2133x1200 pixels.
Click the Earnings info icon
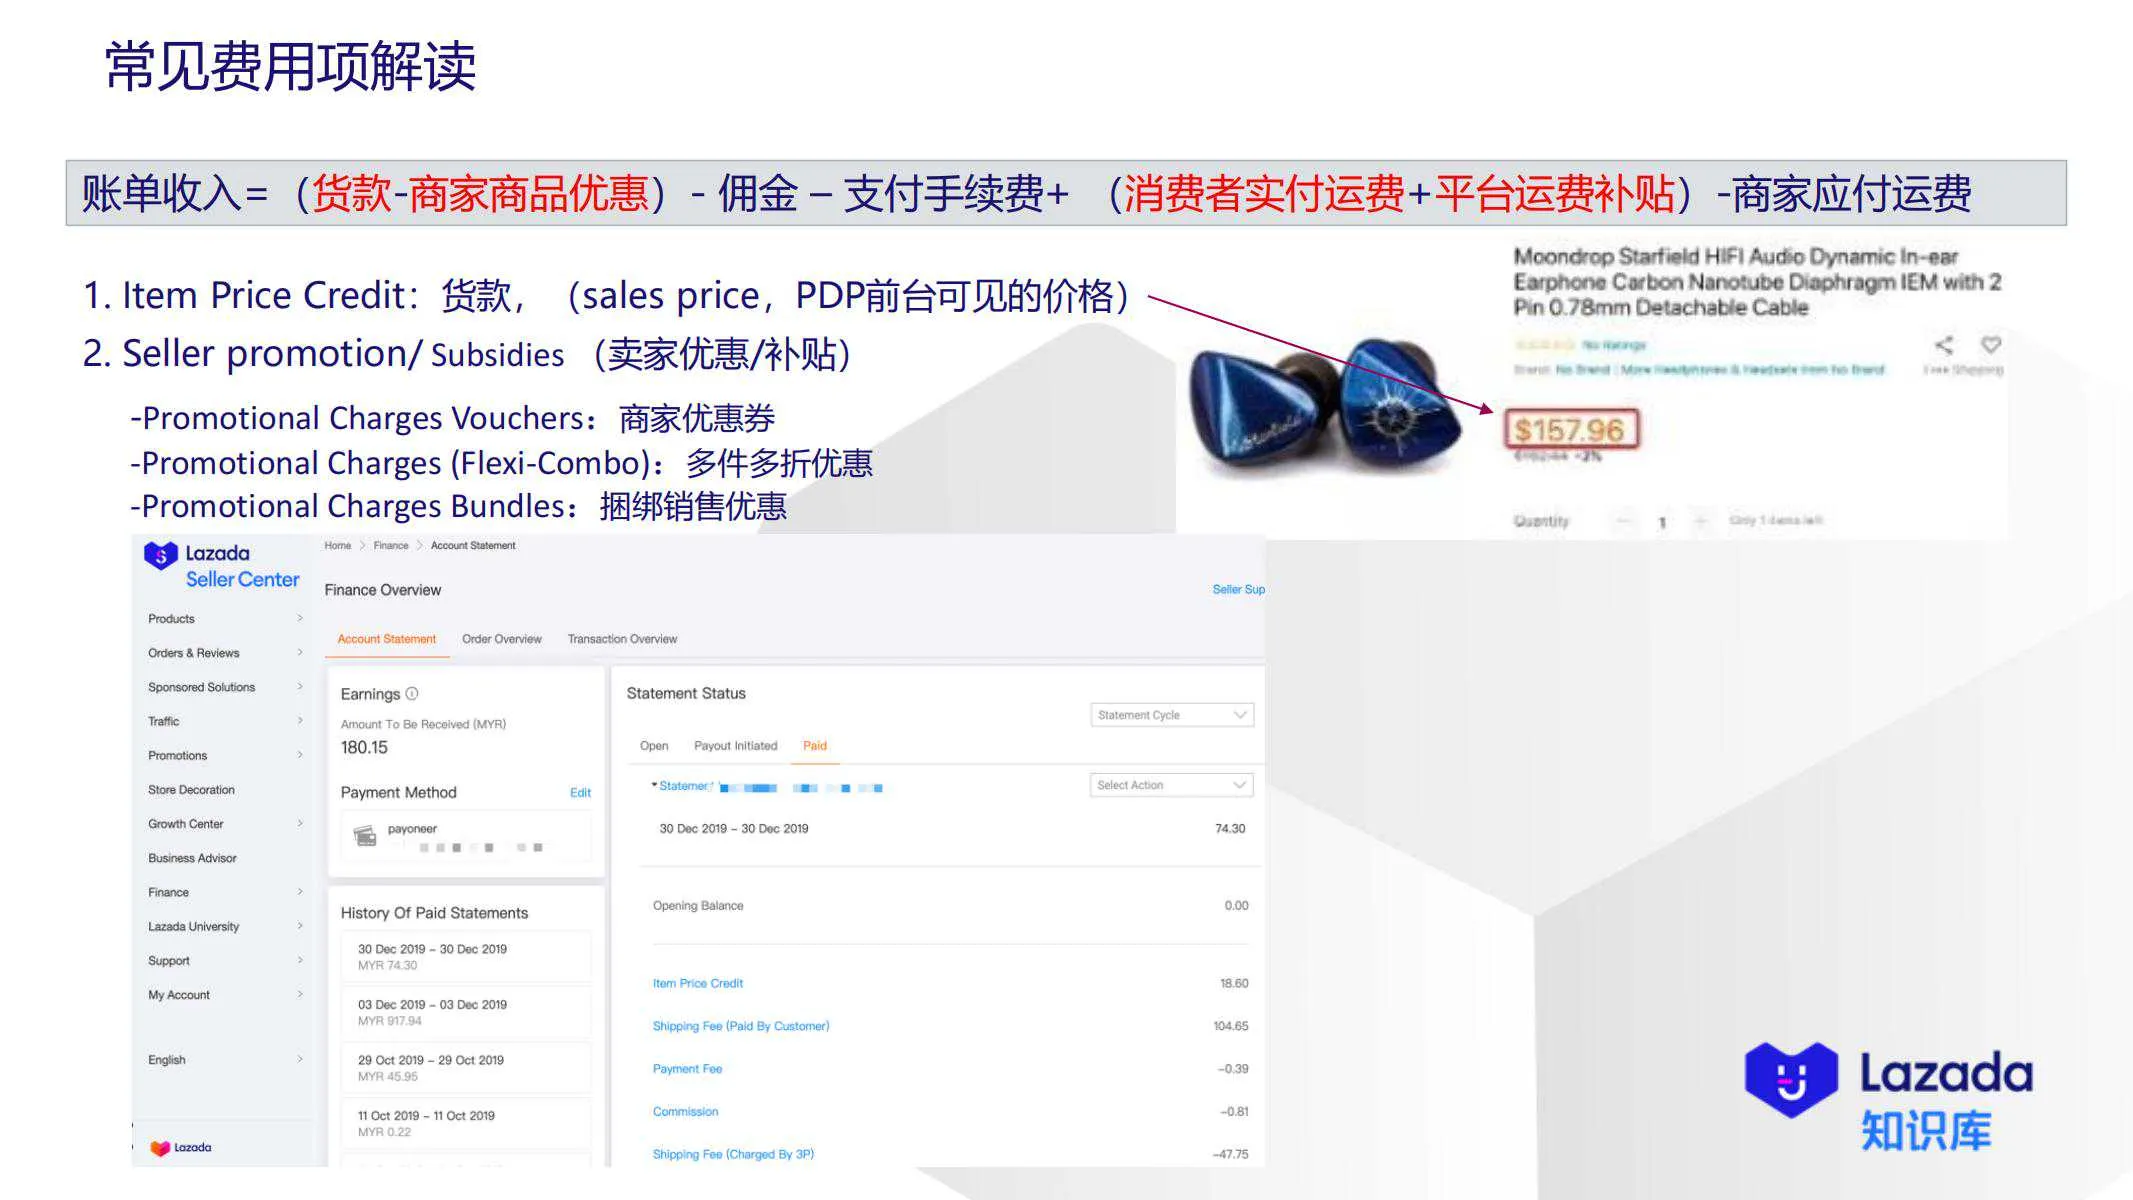pyautogui.click(x=411, y=693)
